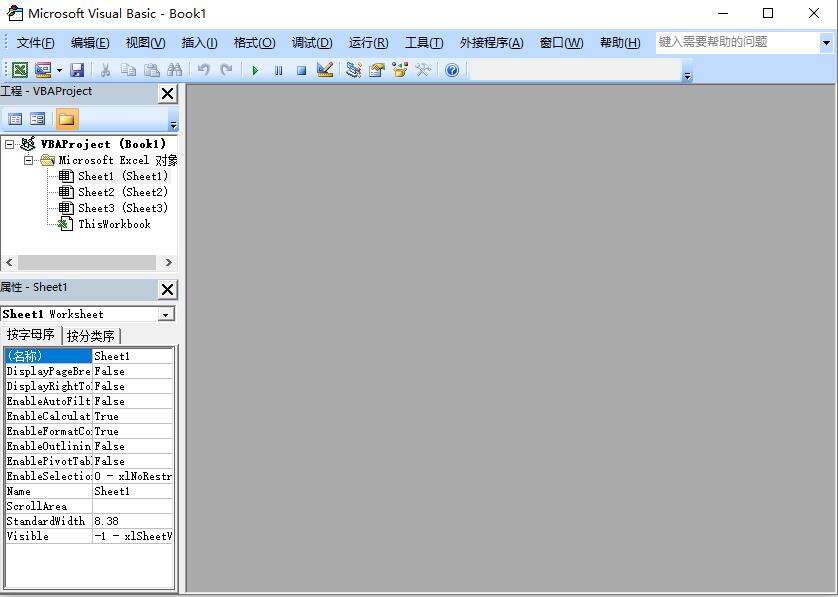
Task: Open 工具(T) menu
Action: click(x=424, y=43)
